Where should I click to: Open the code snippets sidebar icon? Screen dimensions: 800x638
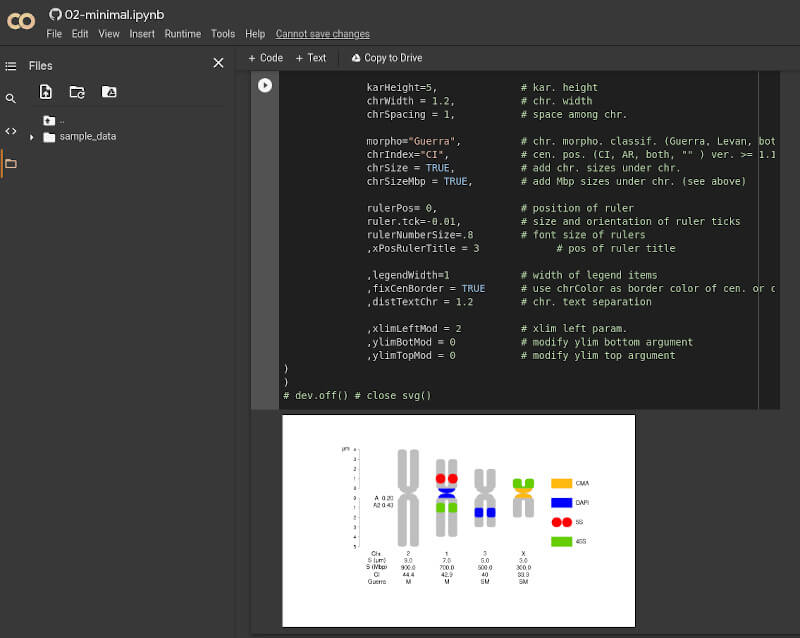tap(11, 131)
